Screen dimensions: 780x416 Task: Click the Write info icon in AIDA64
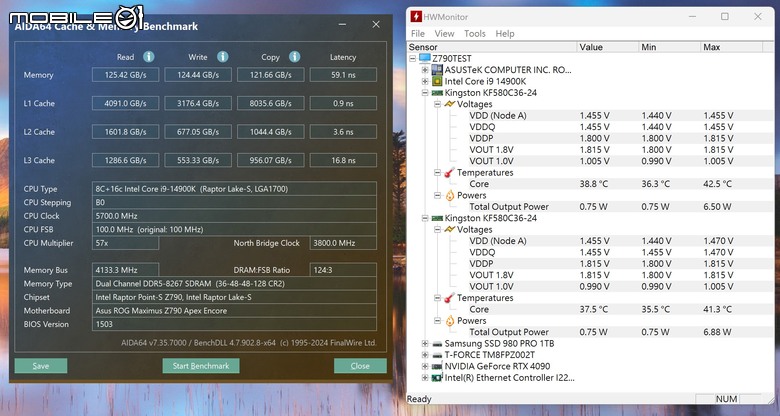point(223,57)
